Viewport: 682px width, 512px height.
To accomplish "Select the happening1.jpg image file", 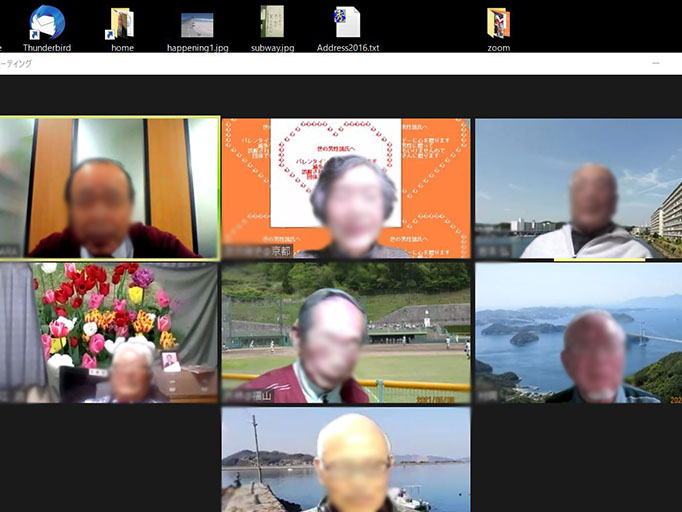I will pyautogui.click(x=197, y=25).
